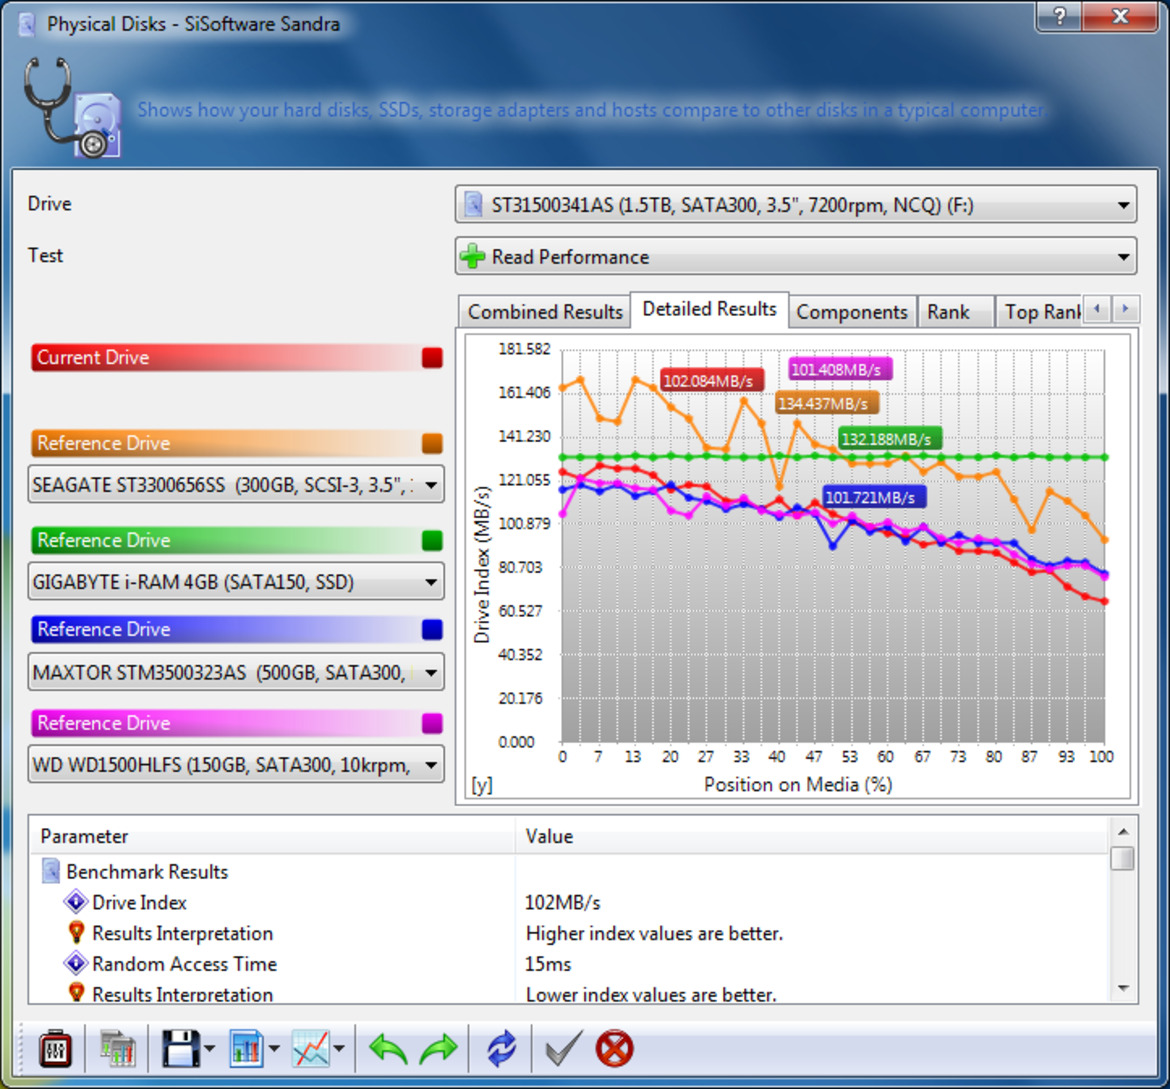
Task: Click the Parameter column header
Action: 273,836
